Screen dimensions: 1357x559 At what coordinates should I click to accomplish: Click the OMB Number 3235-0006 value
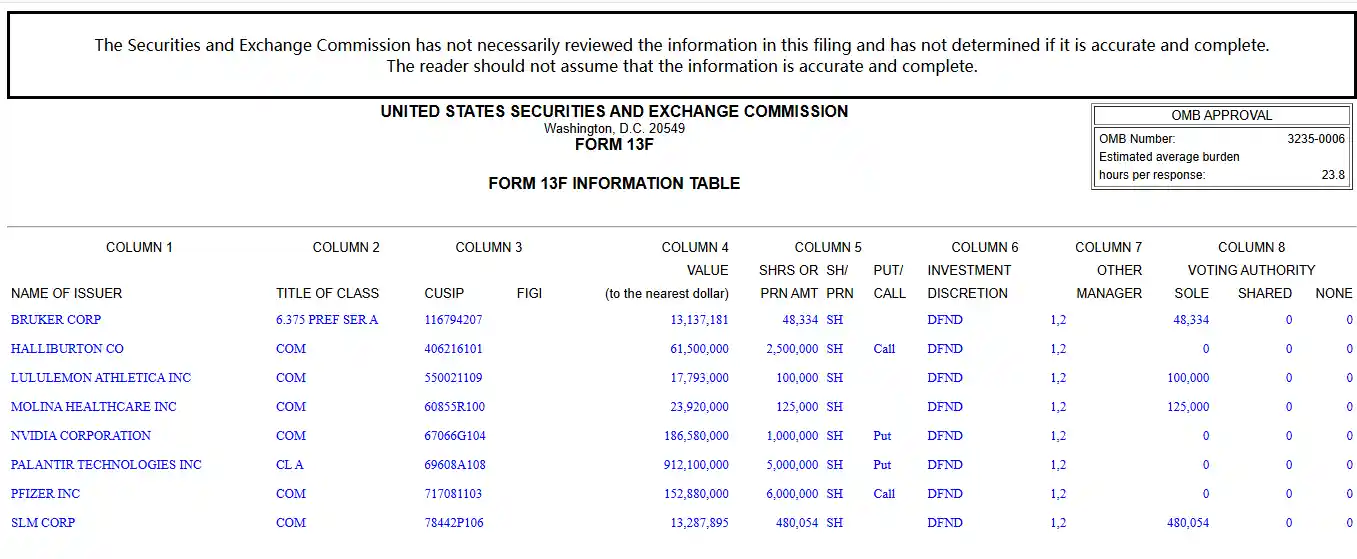pyautogui.click(x=1315, y=139)
